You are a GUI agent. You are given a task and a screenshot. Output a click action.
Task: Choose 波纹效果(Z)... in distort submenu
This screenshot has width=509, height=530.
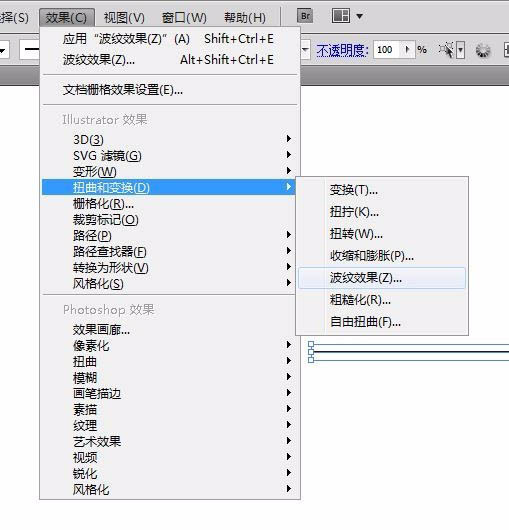[x=382, y=278]
